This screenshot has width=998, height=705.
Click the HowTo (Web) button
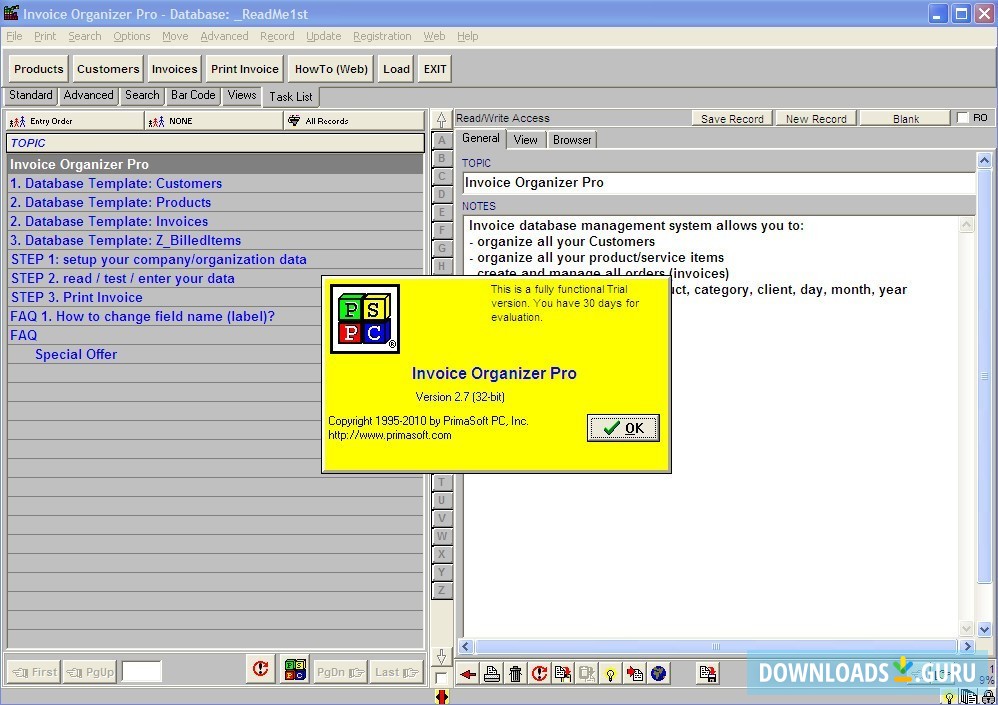point(331,69)
